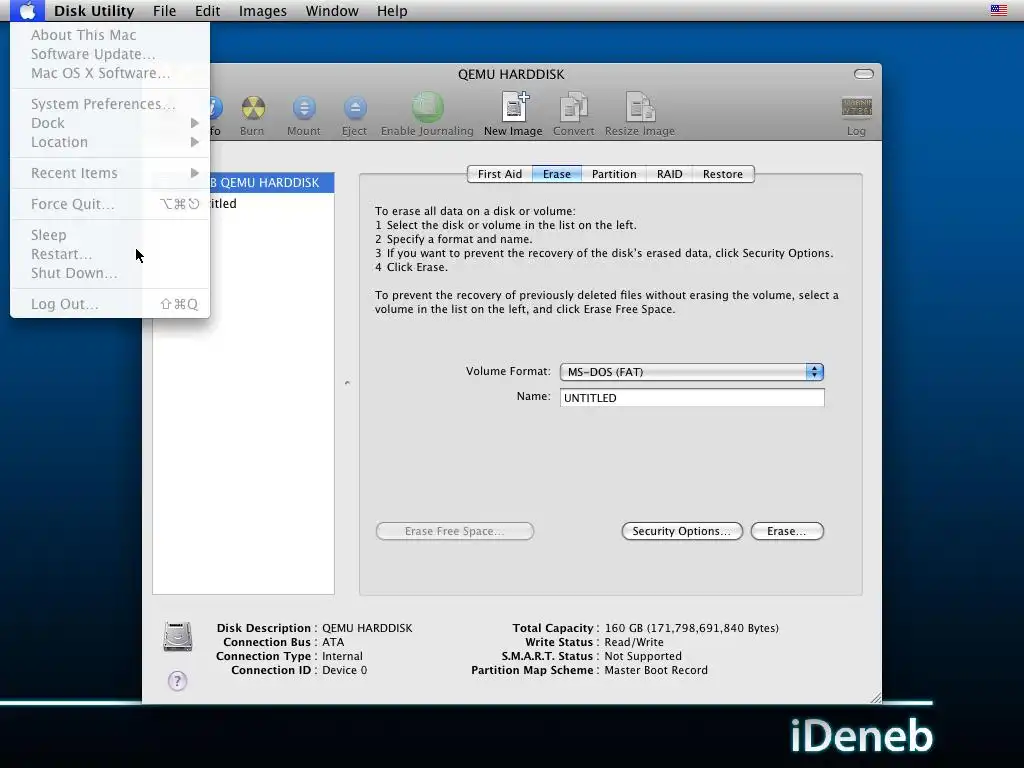The image size is (1024, 768).
Task: Switch to the First Aid tab
Action: (x=500, y=174)
